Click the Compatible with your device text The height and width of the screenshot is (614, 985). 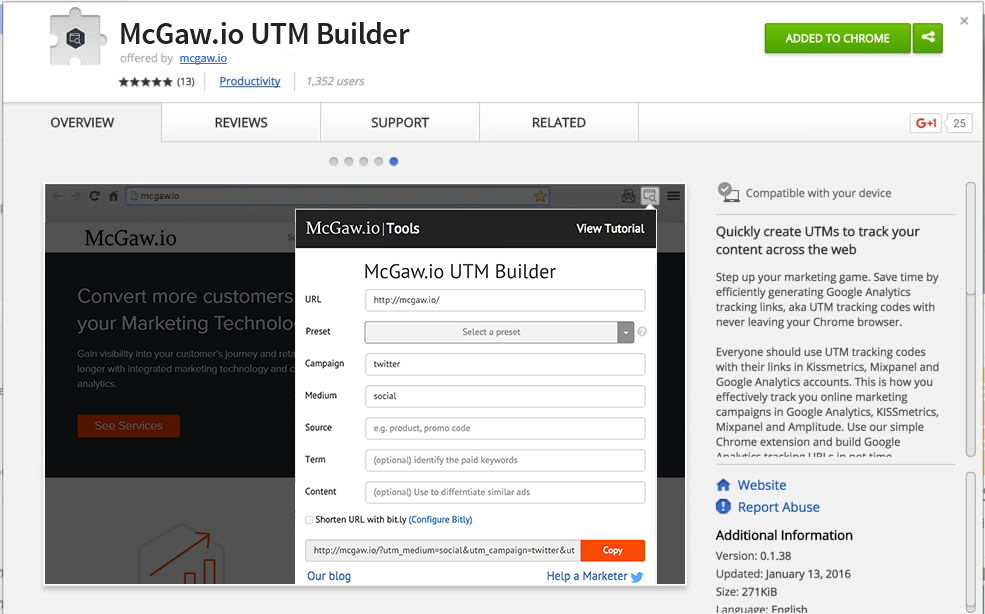pyautogui.click(x=819, y=193)
